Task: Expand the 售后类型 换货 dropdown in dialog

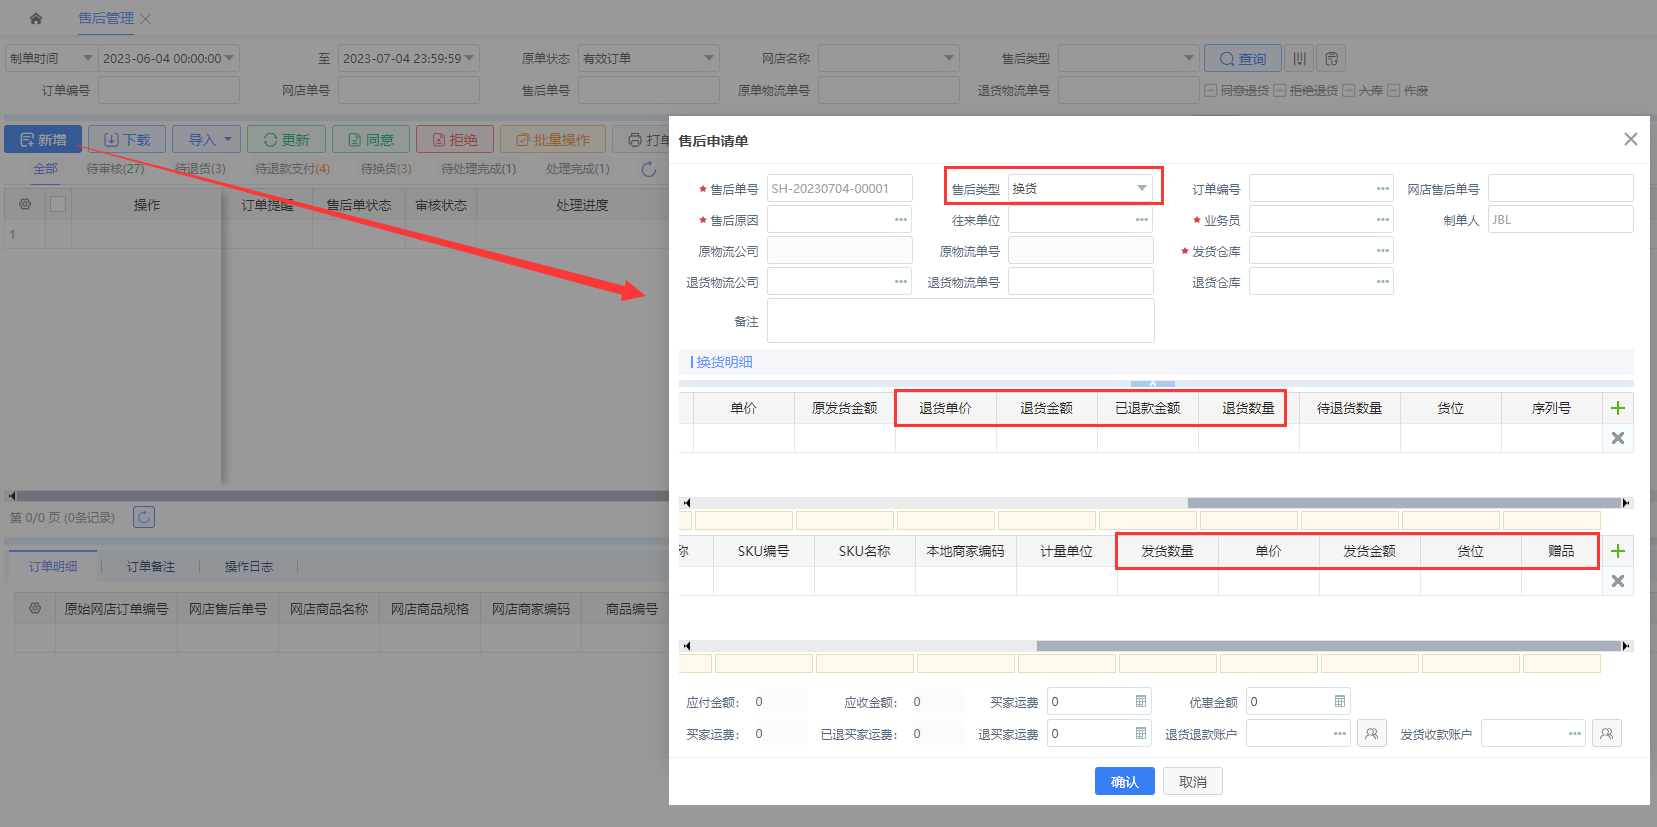Action: click(1142, 188)
